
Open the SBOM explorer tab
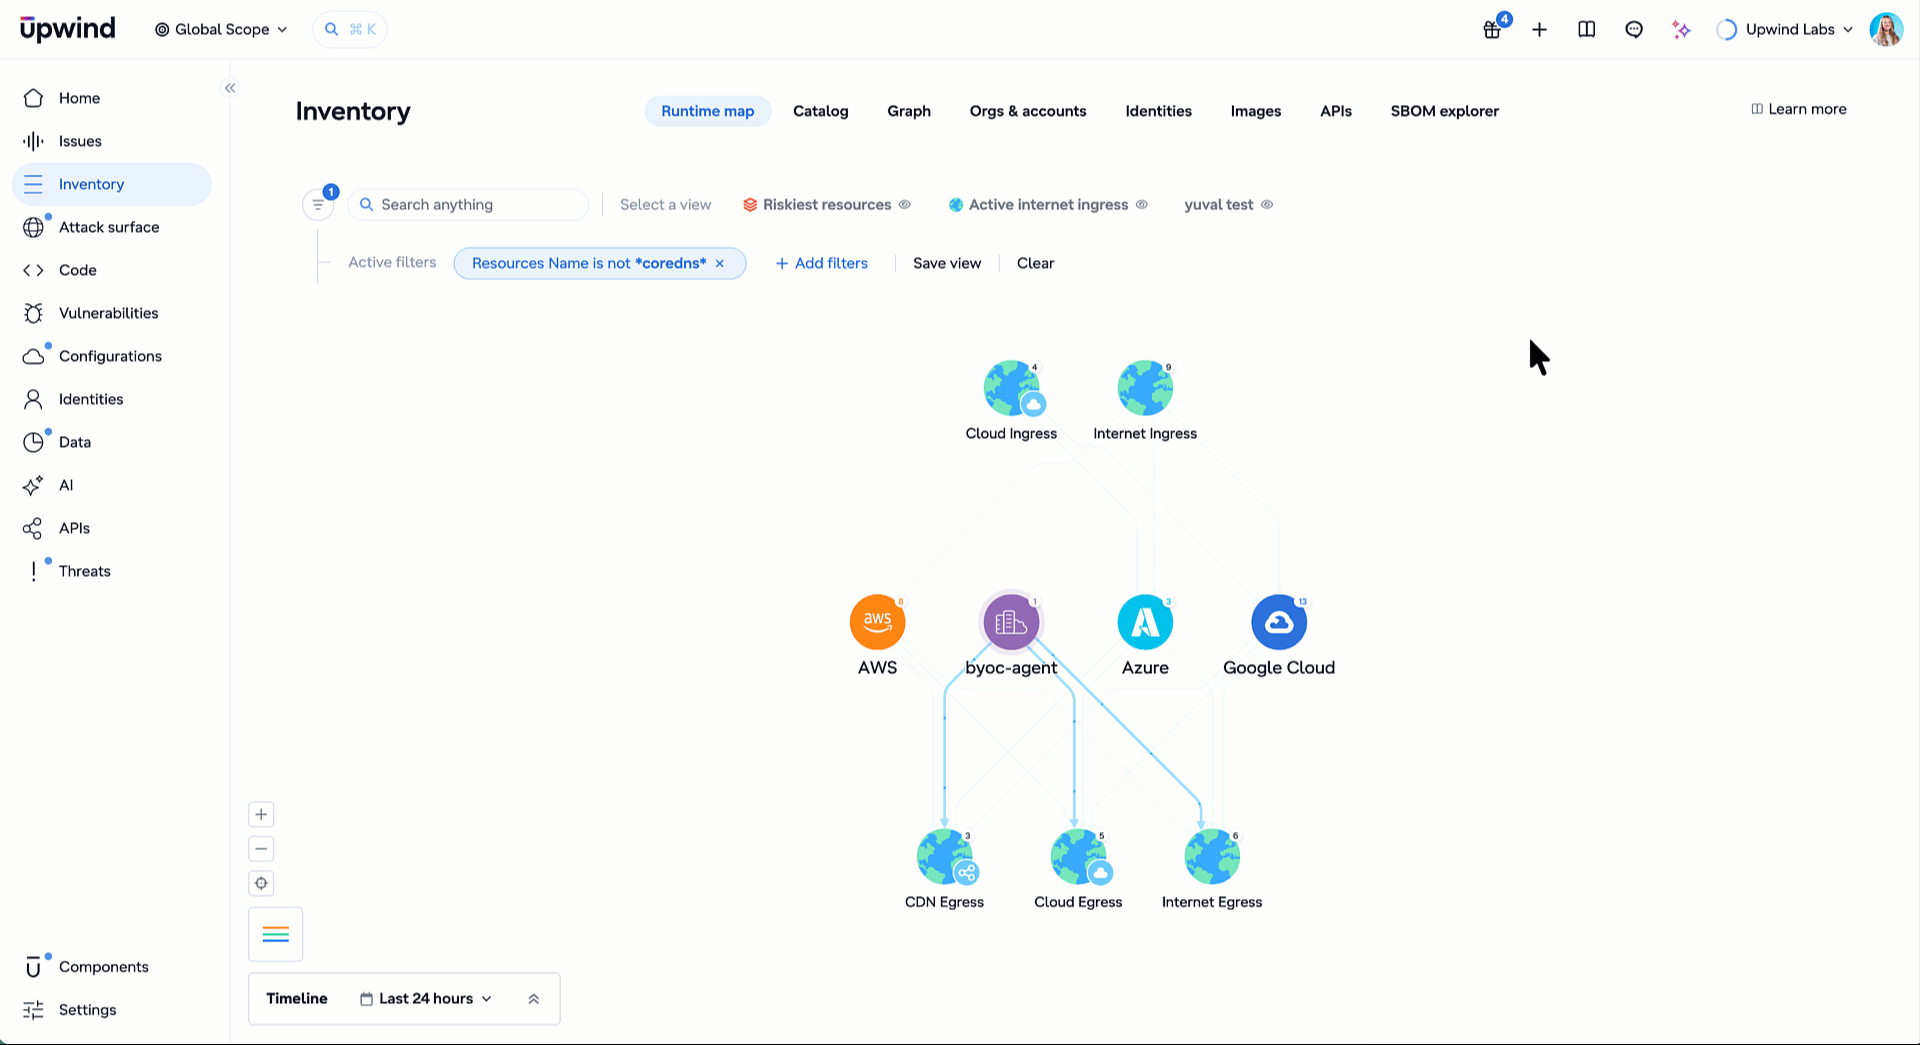1444,111
